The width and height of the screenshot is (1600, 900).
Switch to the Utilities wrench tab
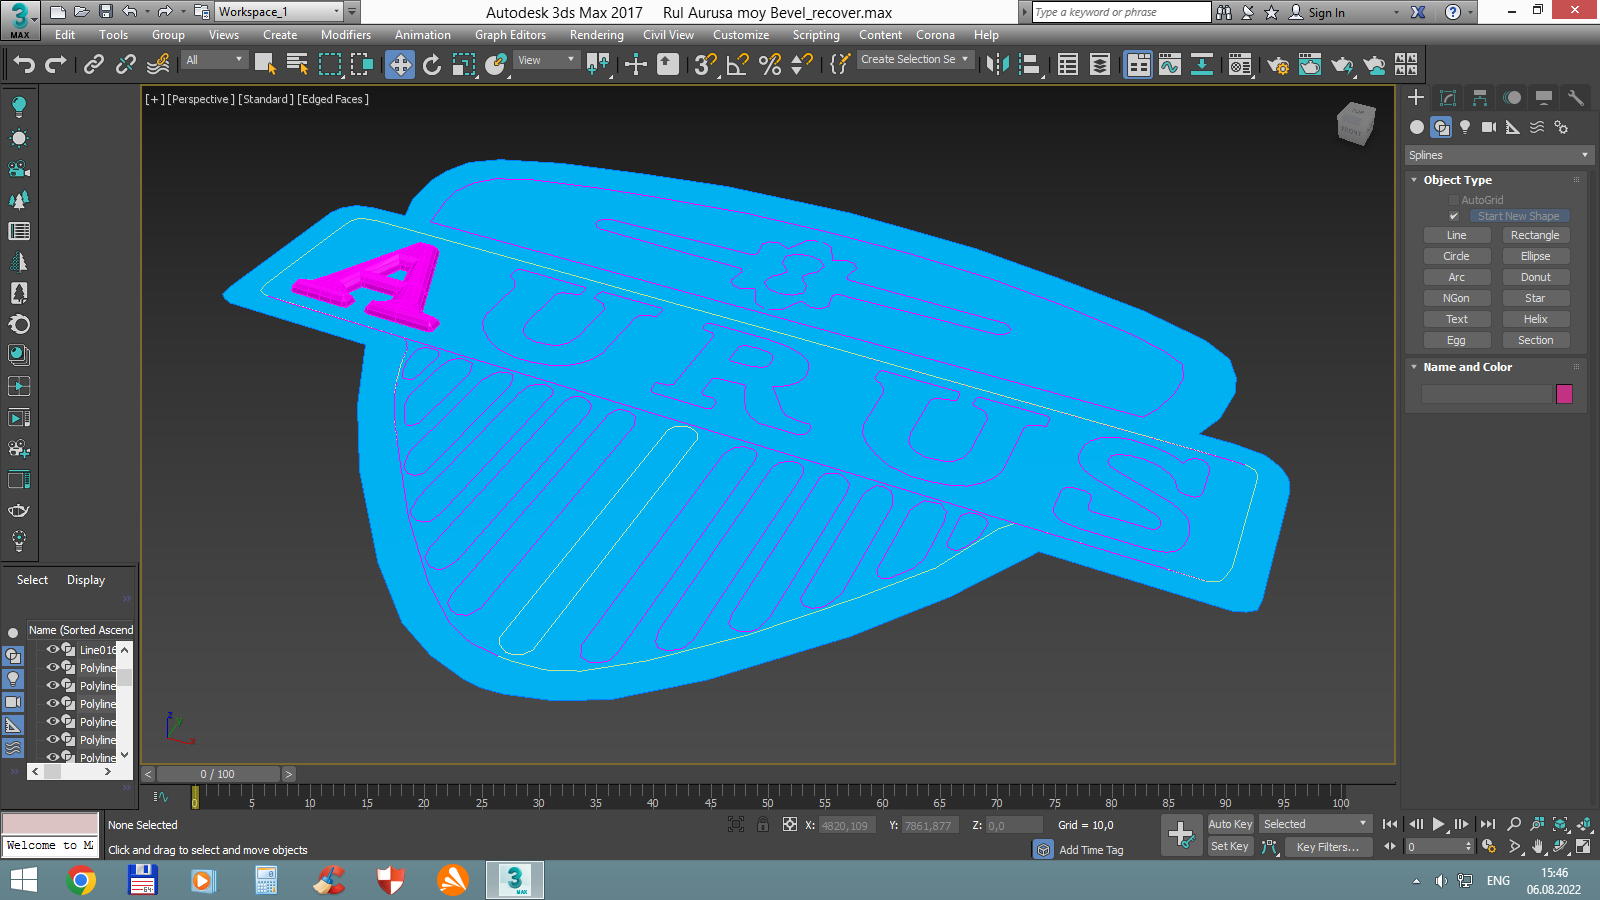pyautogui.click(x=1576, y=97)
